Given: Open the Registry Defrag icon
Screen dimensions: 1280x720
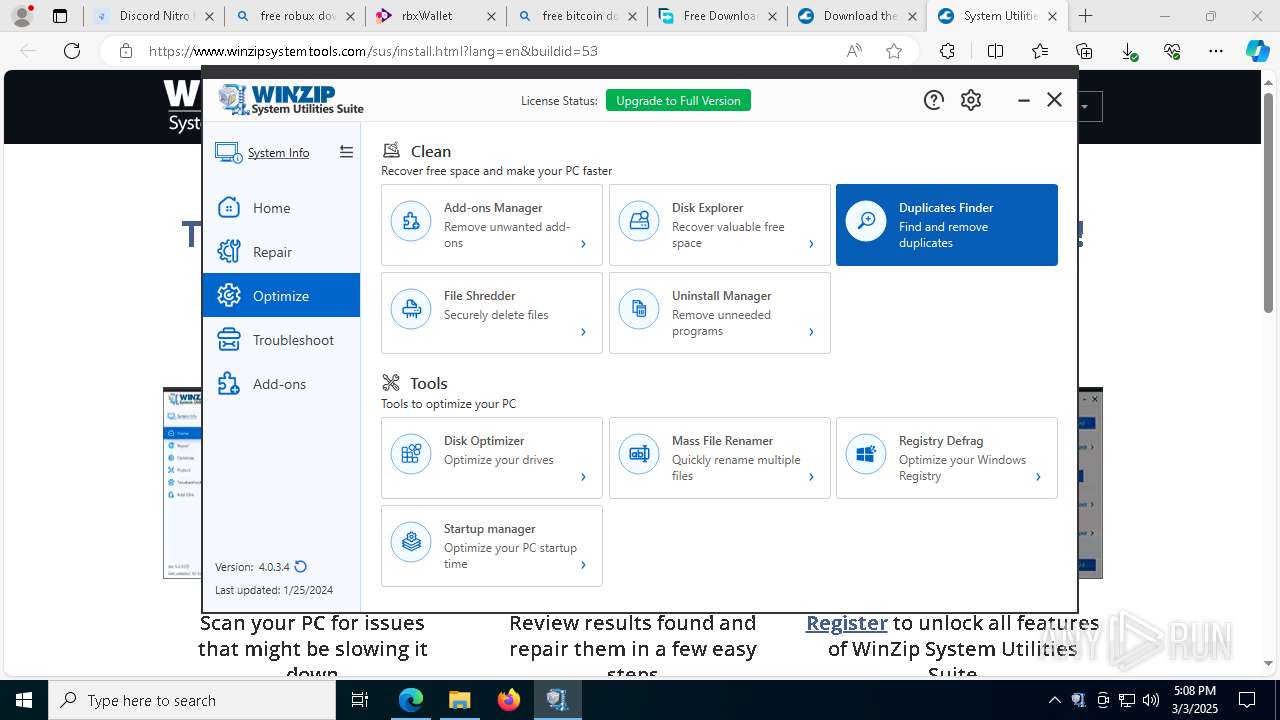Looking at the screenshot, I should tap(866, 454).
